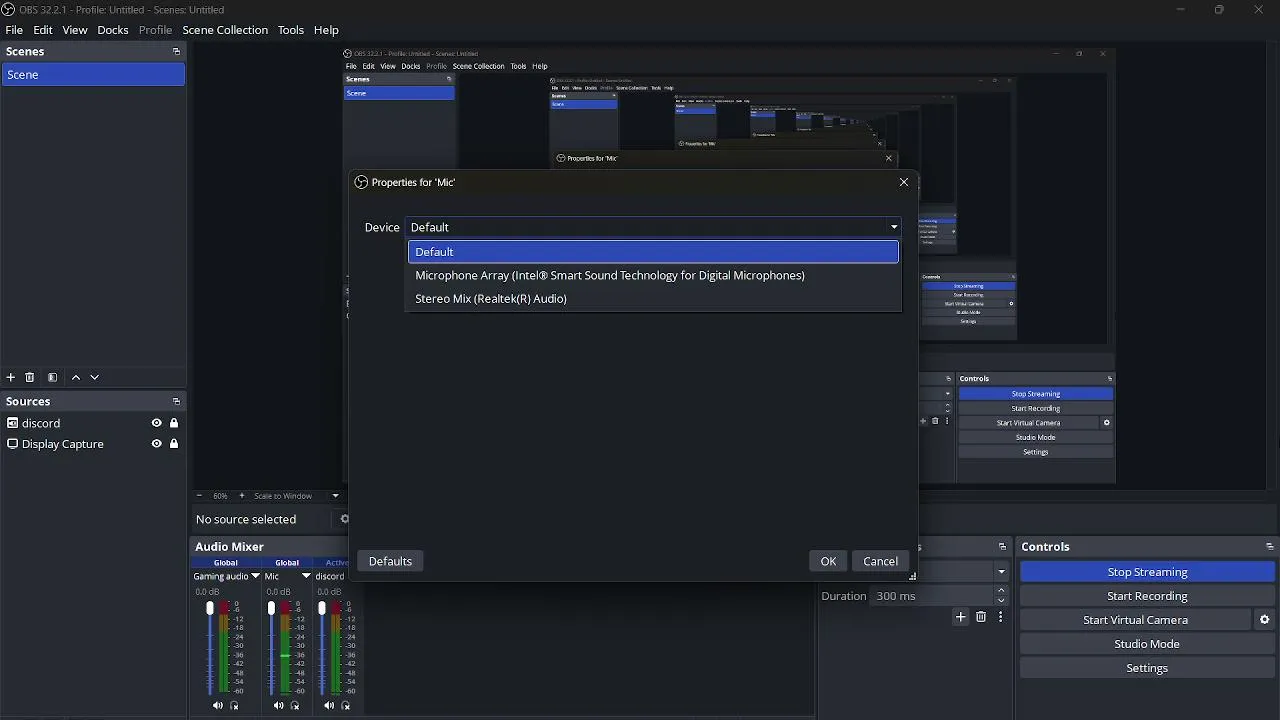Click the Display Capture source type icon
This screenshot has width=1280, height=720.
(x=12, y=444)
